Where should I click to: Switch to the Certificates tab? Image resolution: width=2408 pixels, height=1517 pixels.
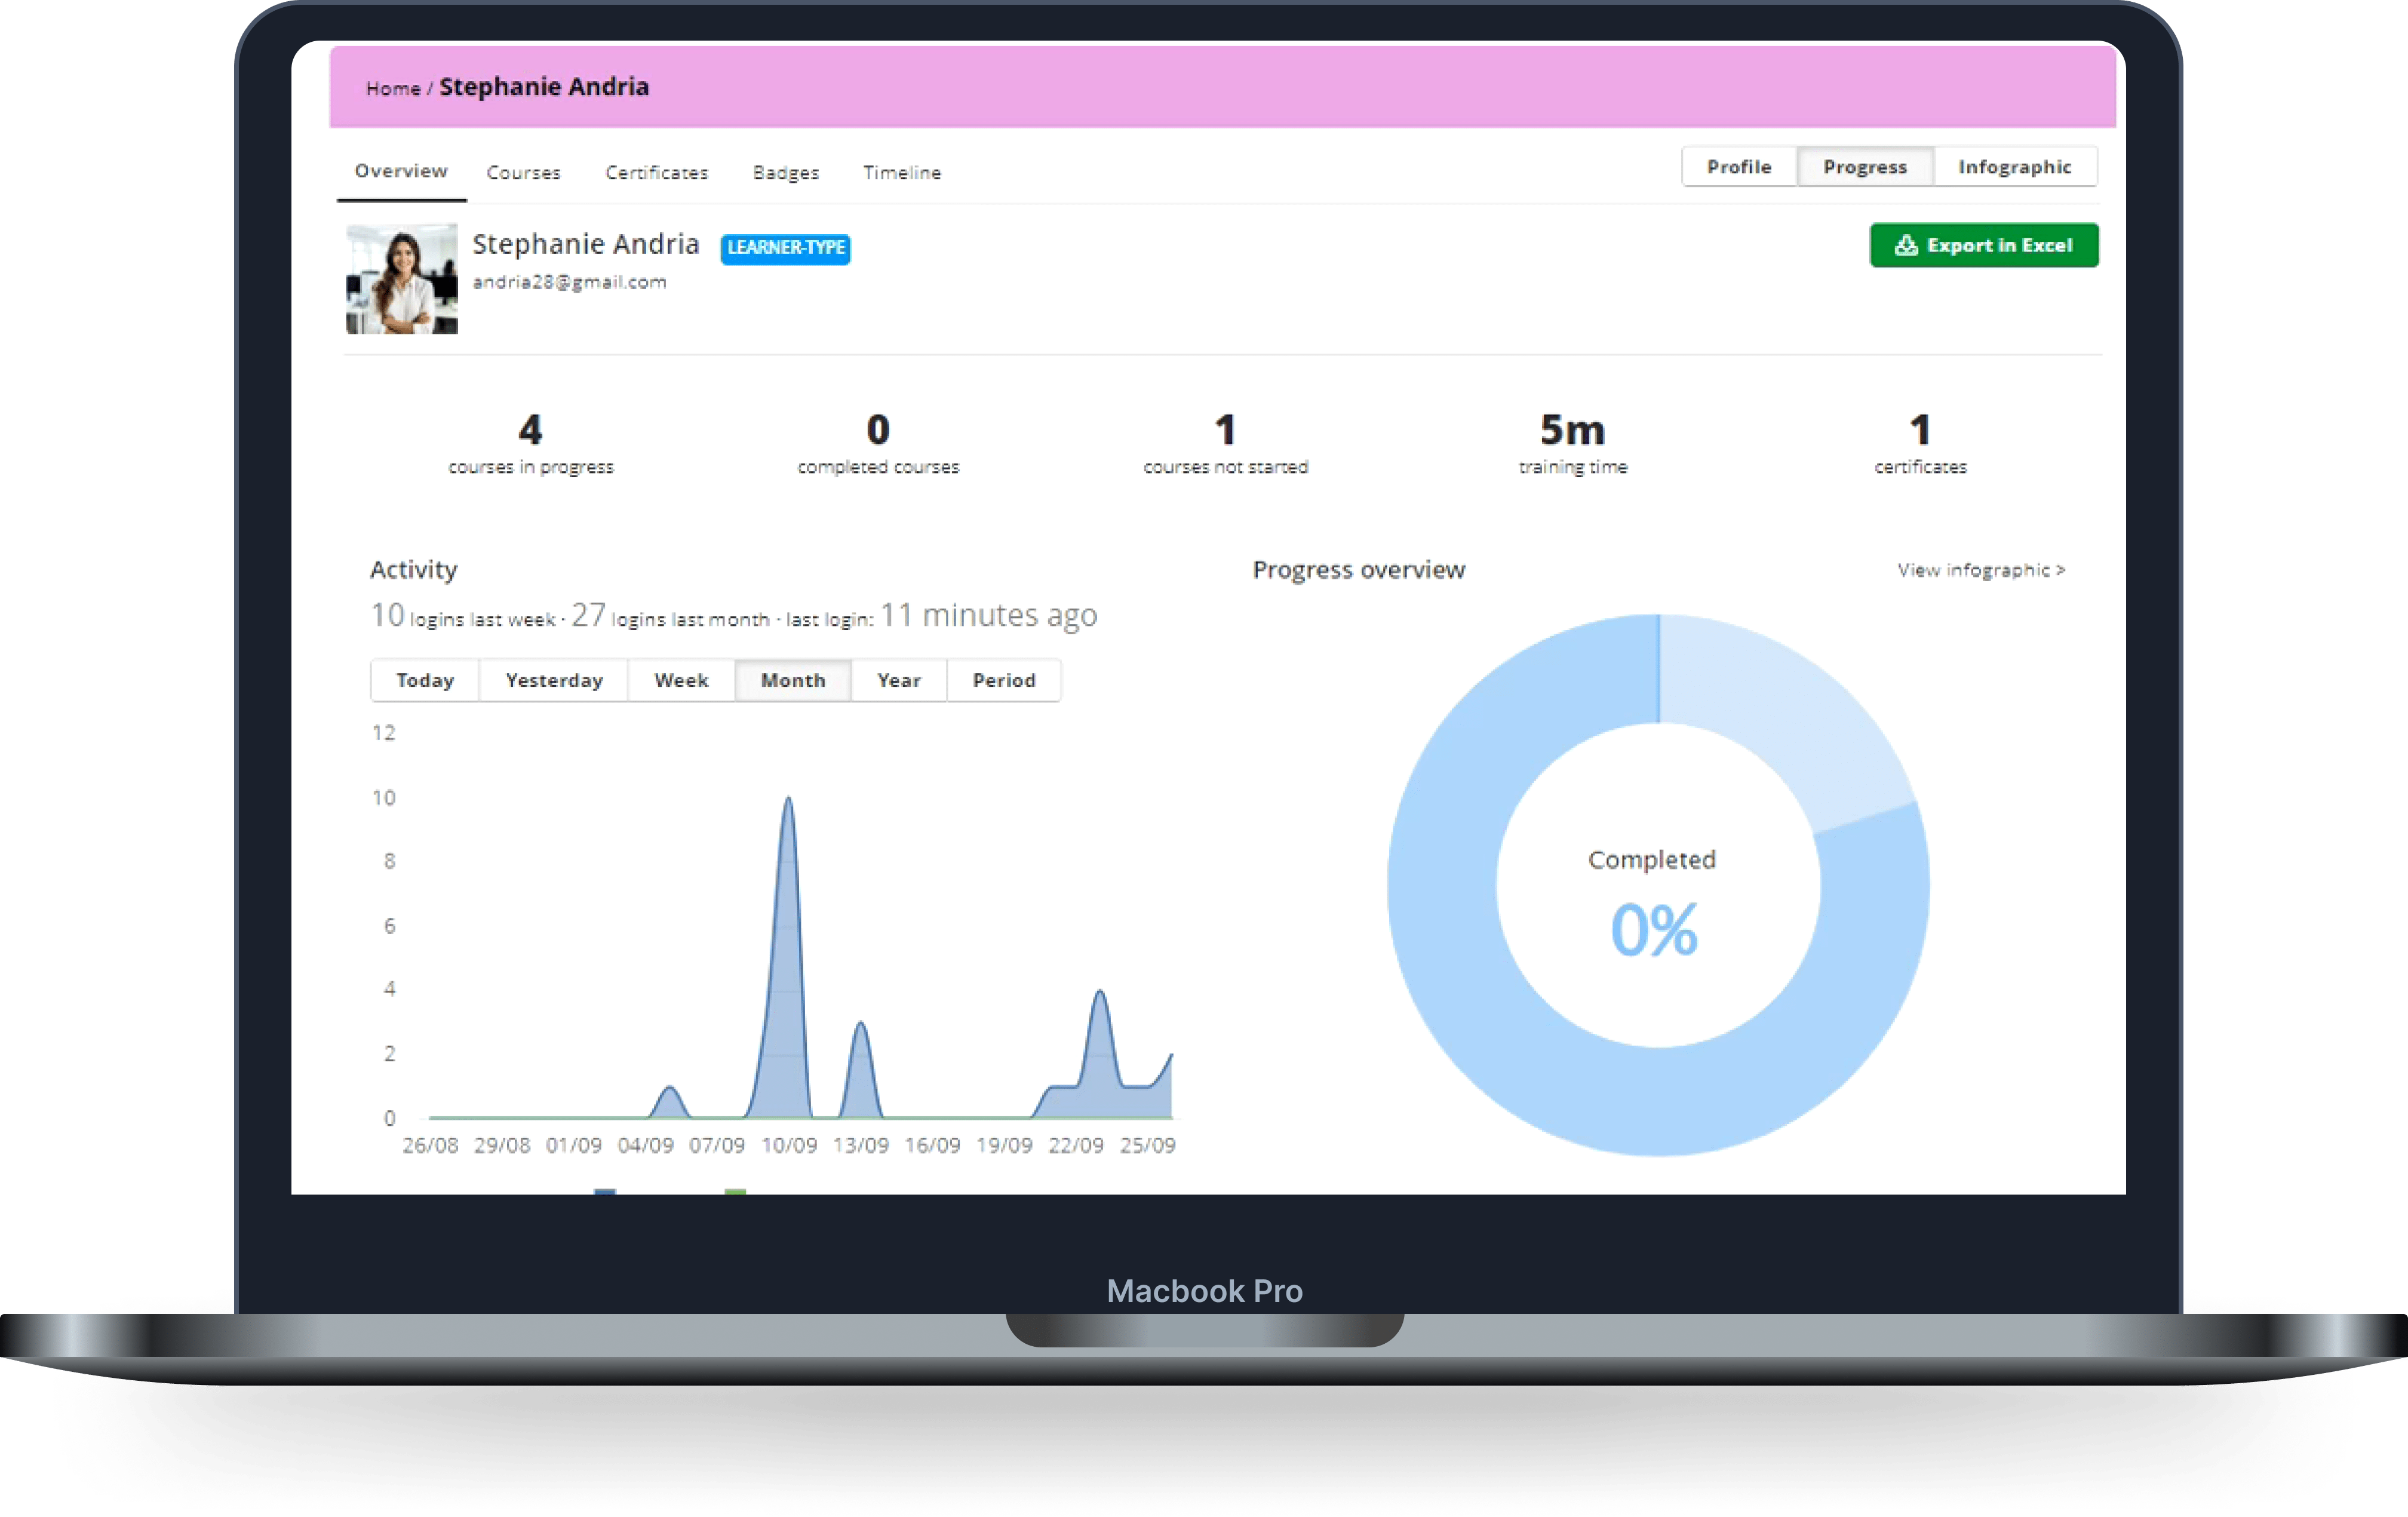coord(656,173)
